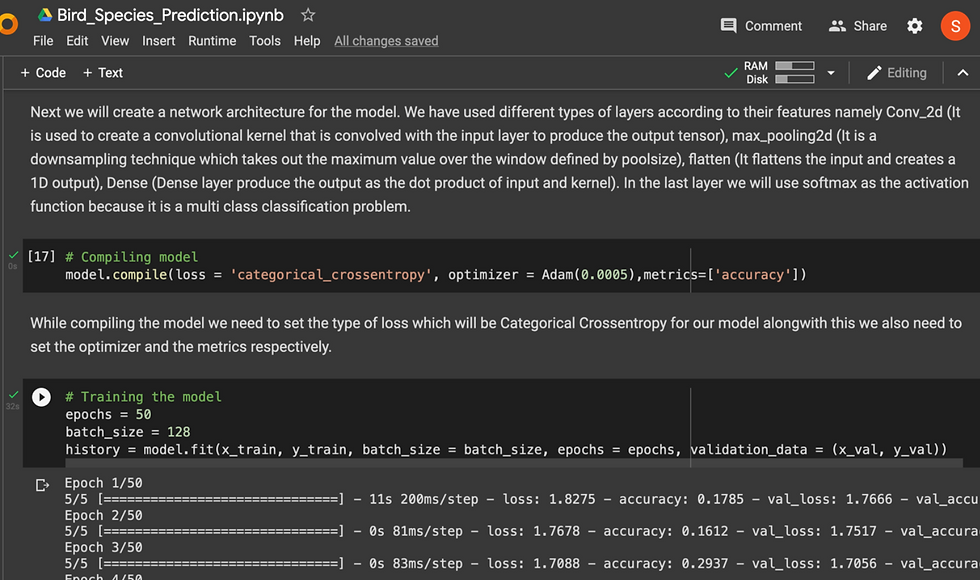Add a new Code cell
This screenshot has height=580, width=980.
43,72
